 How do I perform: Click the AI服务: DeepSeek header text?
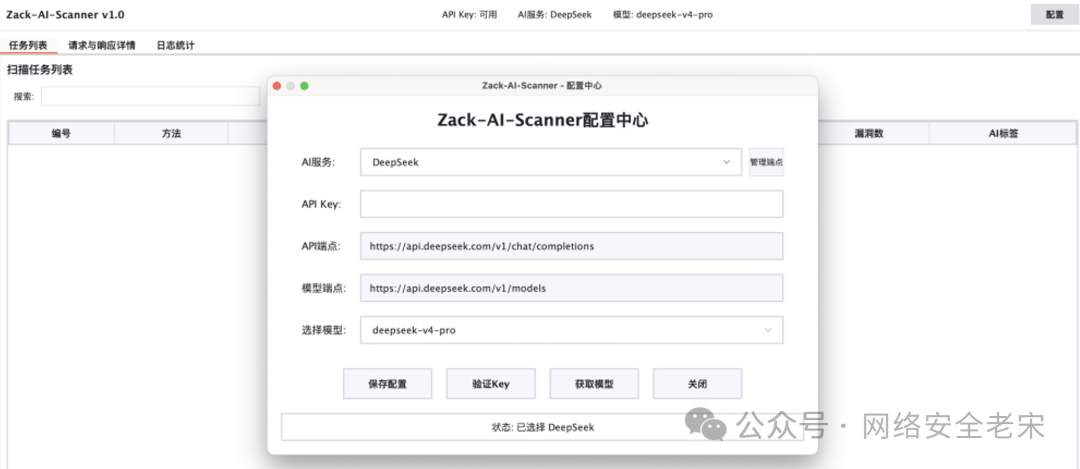pyautogui.click(x=554, y=14)
